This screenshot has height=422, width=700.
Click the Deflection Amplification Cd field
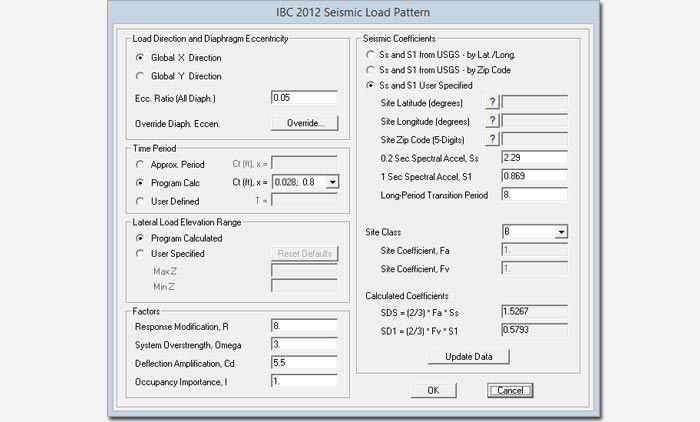point(304,363)
